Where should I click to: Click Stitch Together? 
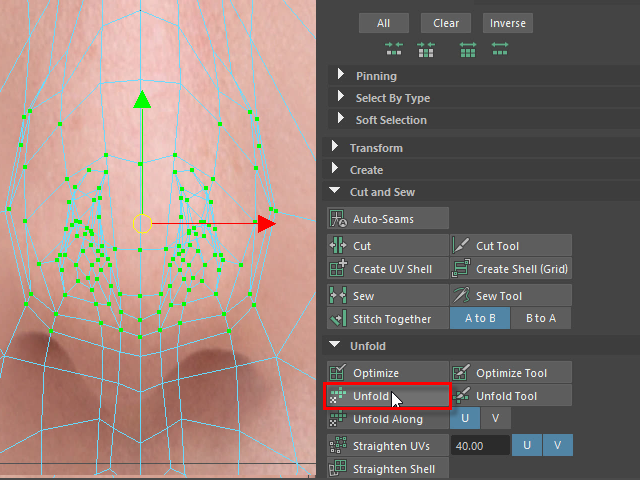coord(388,319)
